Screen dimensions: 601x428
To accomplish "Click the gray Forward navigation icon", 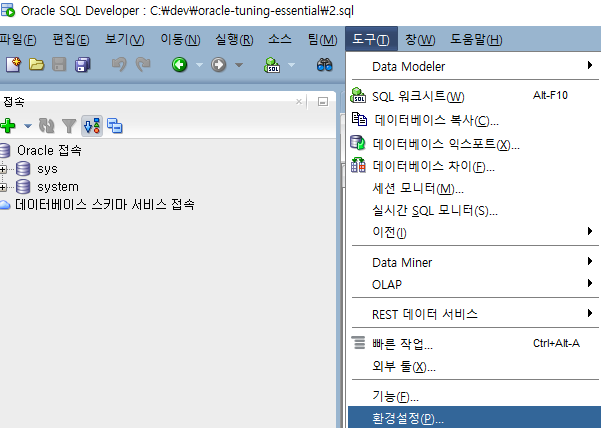I will [x=218, y=64].
